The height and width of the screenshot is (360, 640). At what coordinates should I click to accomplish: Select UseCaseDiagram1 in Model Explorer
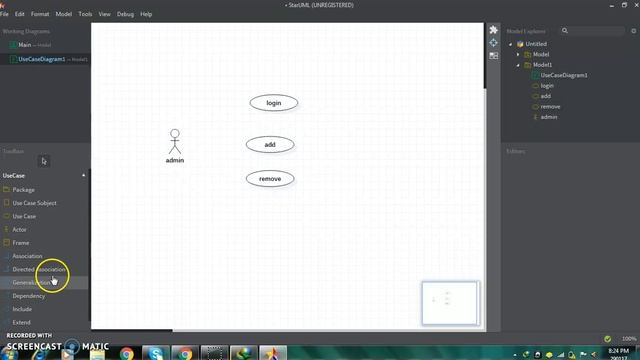click(x=564, y=75)
